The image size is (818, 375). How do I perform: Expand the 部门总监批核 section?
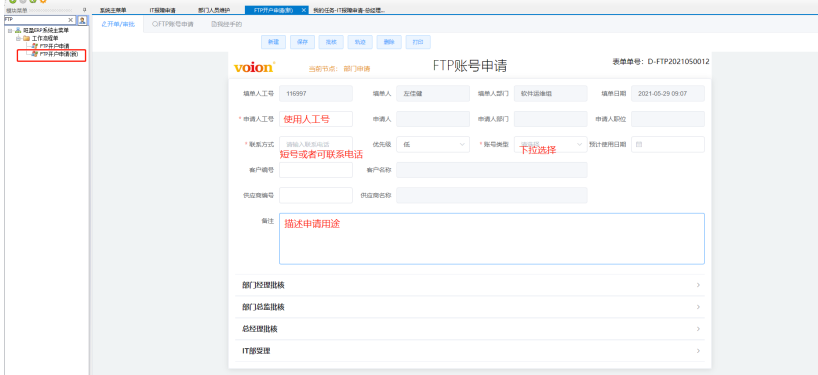click(470, 307)
